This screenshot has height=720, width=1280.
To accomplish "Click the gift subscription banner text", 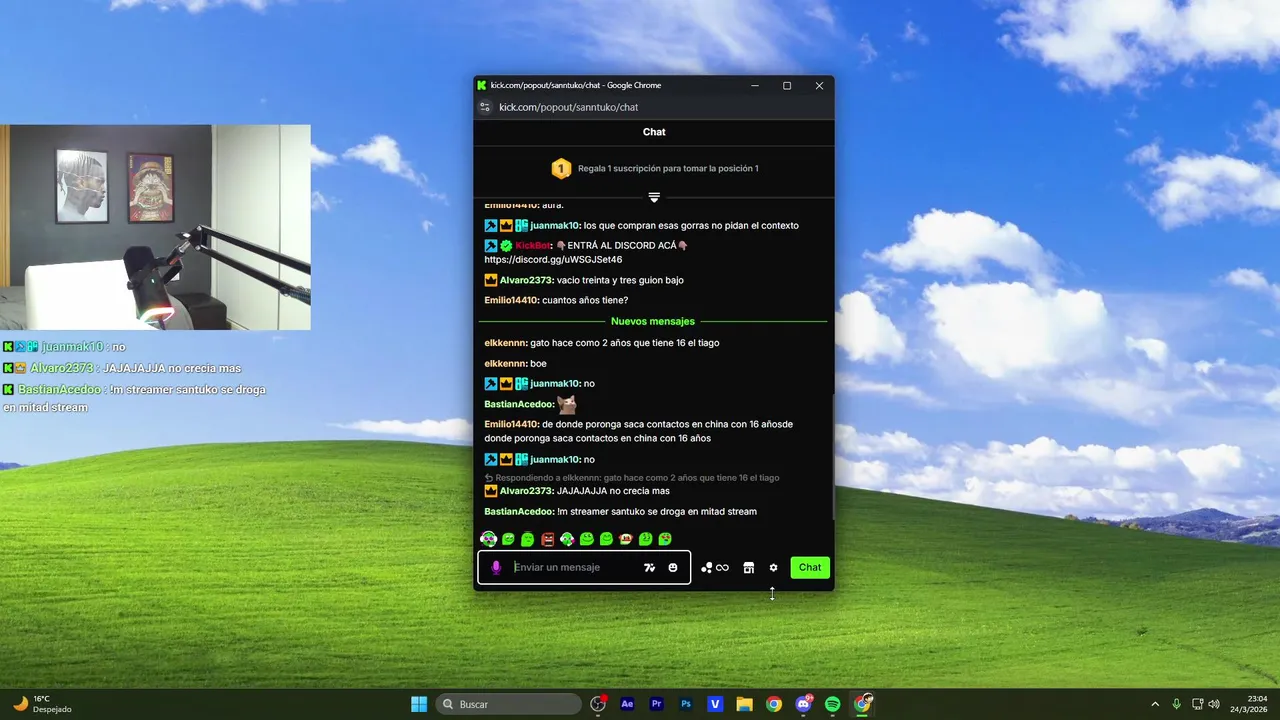I will click(668, 168).
